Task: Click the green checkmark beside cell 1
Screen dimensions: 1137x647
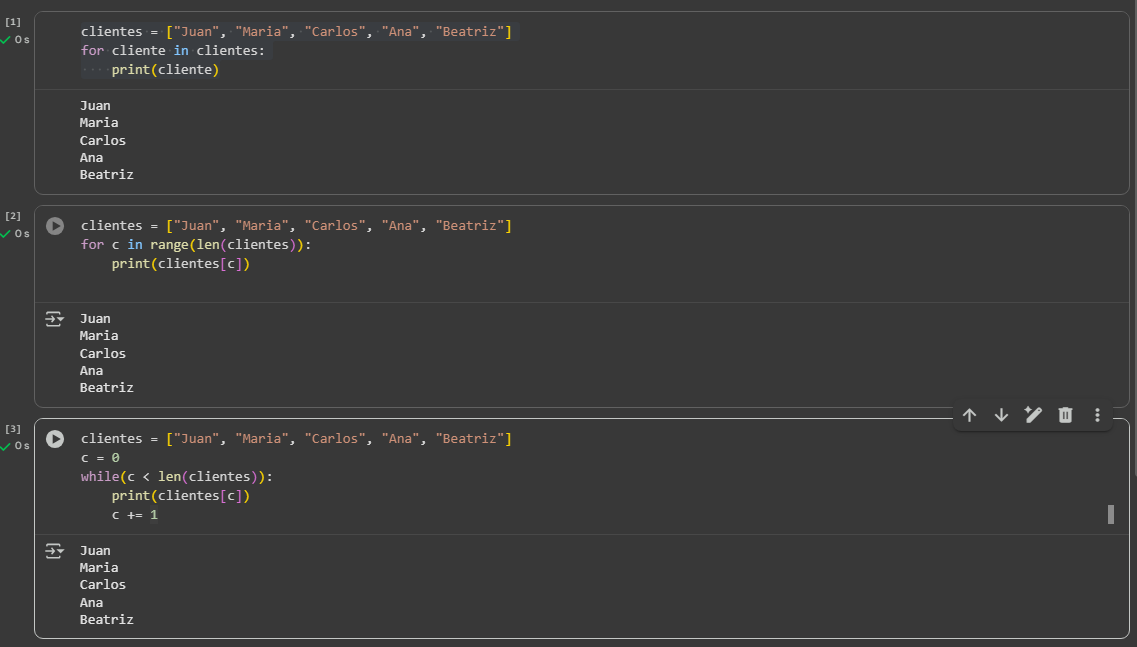Action: (6, 40)
